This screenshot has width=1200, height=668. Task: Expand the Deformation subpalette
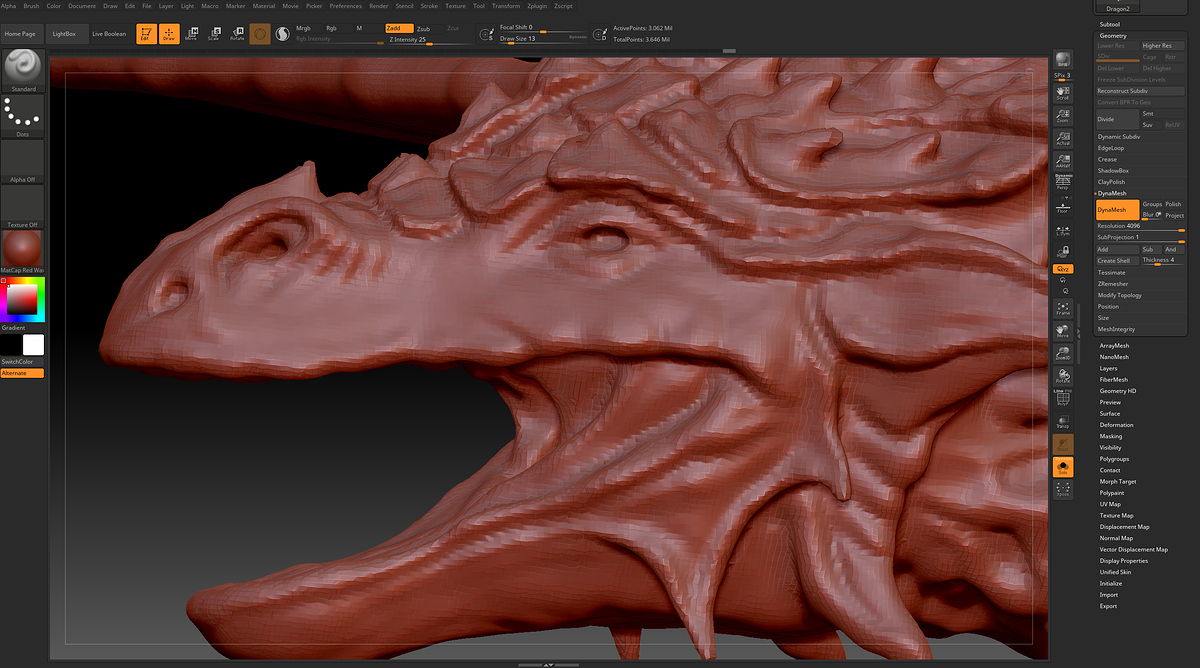coord(1116,425)
